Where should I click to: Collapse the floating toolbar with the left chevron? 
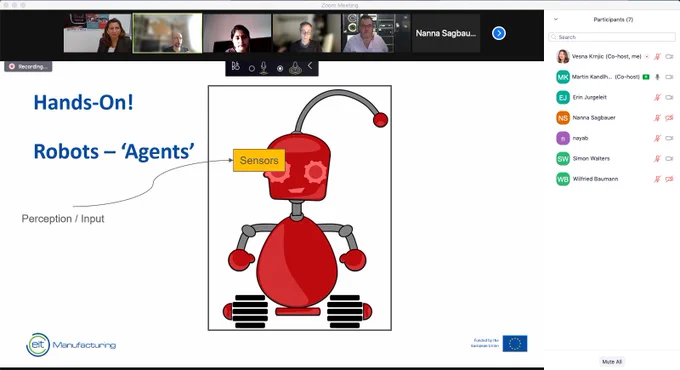(310, 65)
